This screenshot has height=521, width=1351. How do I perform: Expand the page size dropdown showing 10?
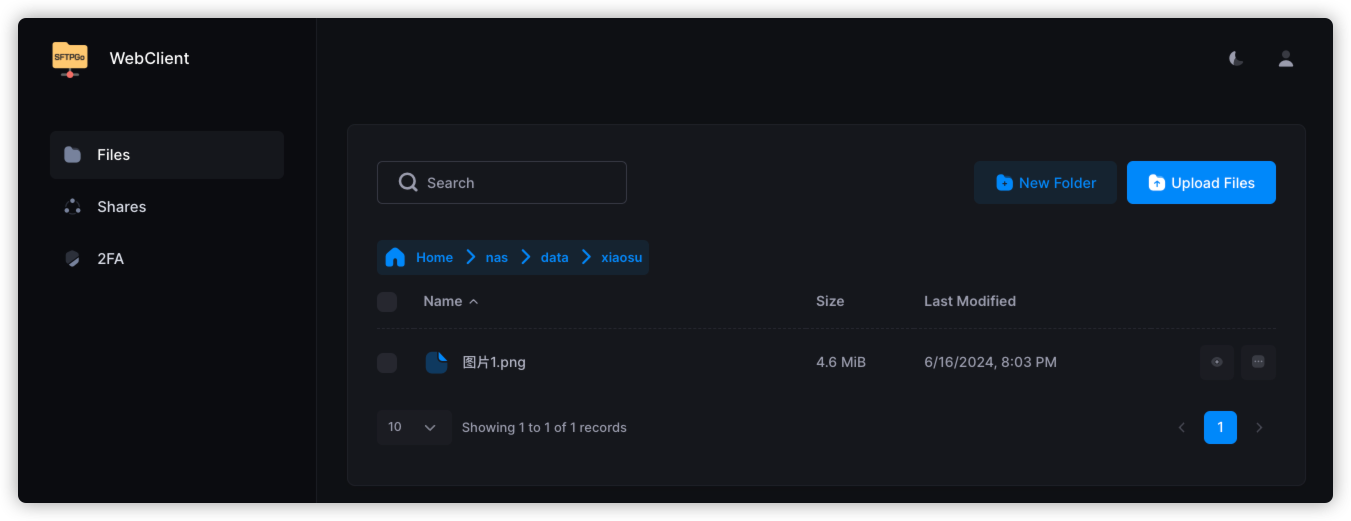[x=414, y=427]
